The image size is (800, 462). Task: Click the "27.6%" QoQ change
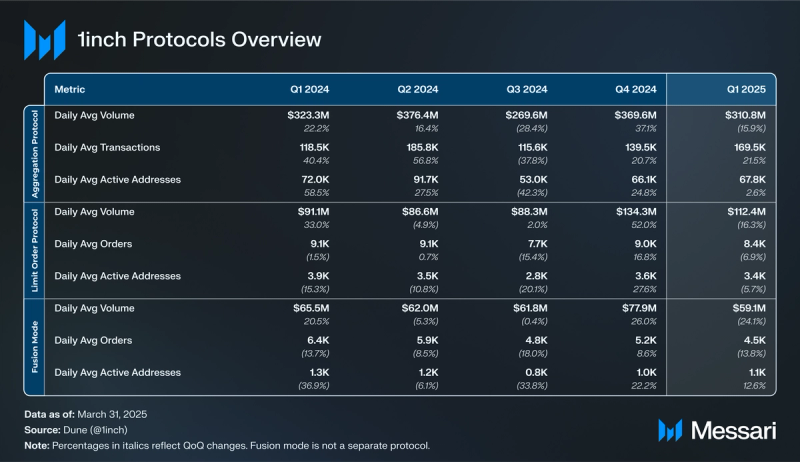(644, 289)
